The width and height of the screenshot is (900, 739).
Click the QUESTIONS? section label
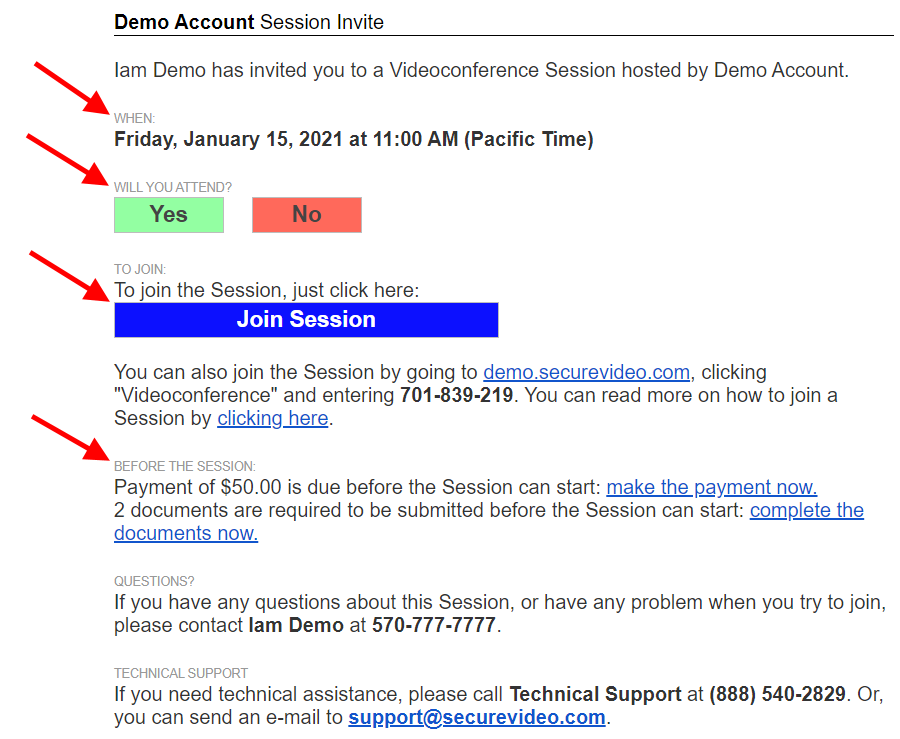[154, 581]
